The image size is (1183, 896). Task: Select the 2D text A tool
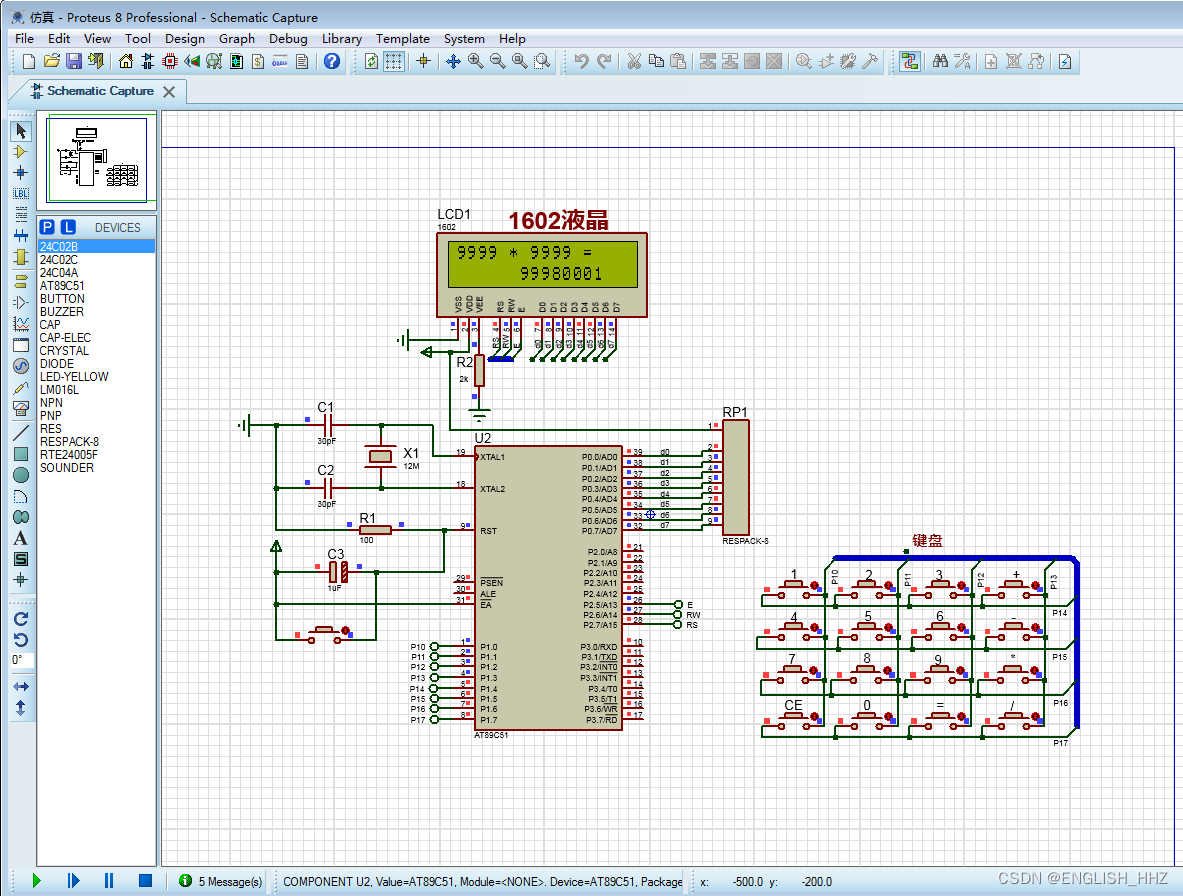[x=21, y=538]
